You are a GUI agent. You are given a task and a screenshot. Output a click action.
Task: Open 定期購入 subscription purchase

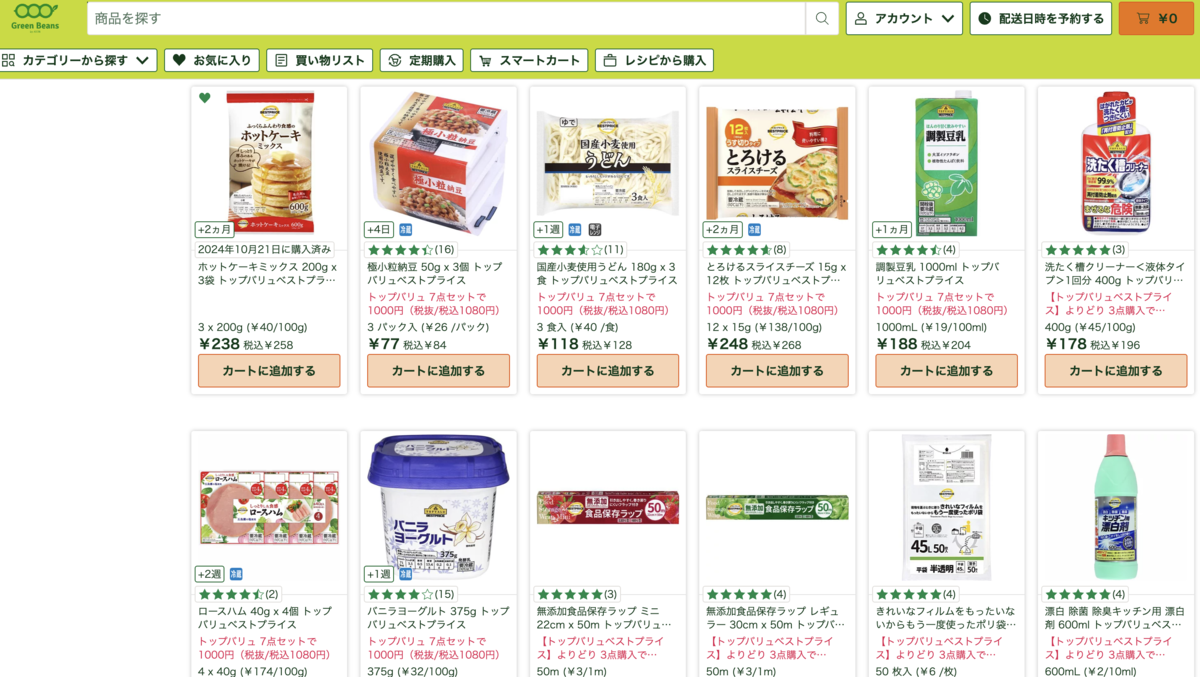[421, 60]
